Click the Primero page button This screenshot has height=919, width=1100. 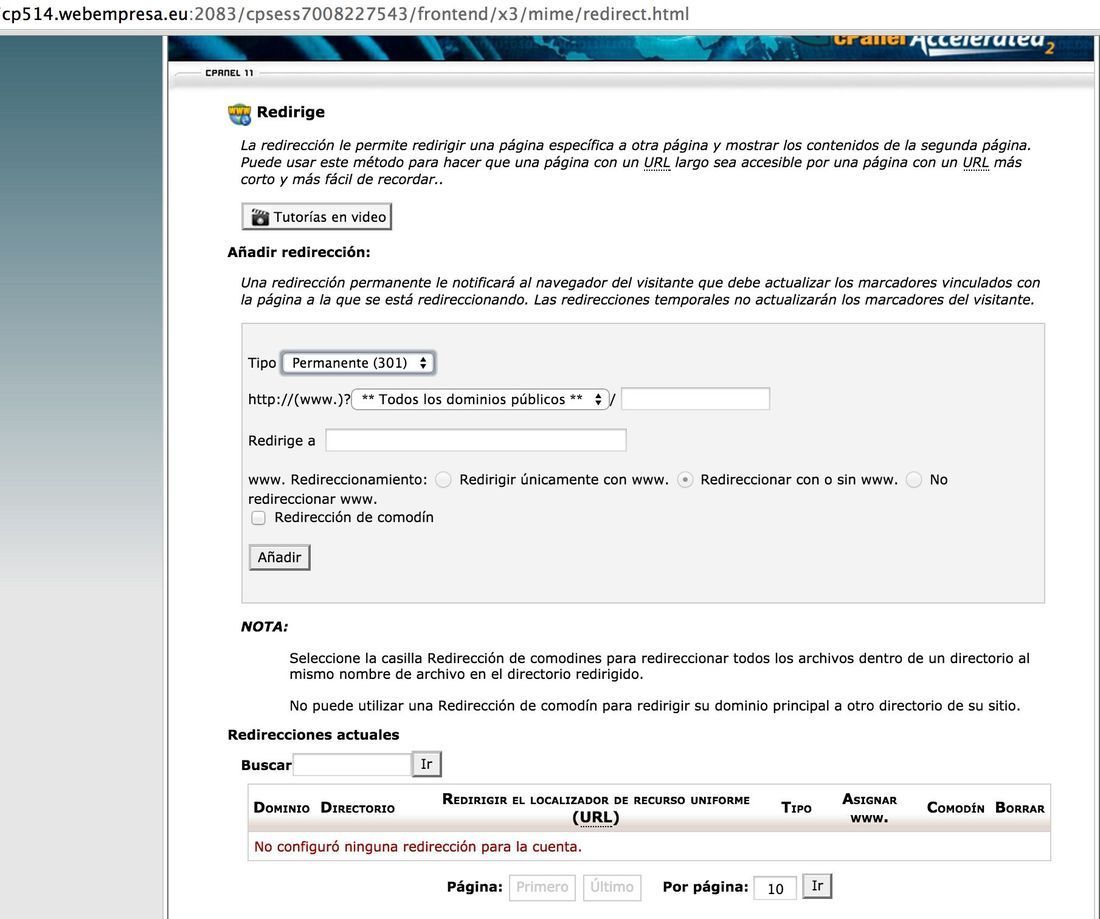pyautogui.click(x=542, y=887)
